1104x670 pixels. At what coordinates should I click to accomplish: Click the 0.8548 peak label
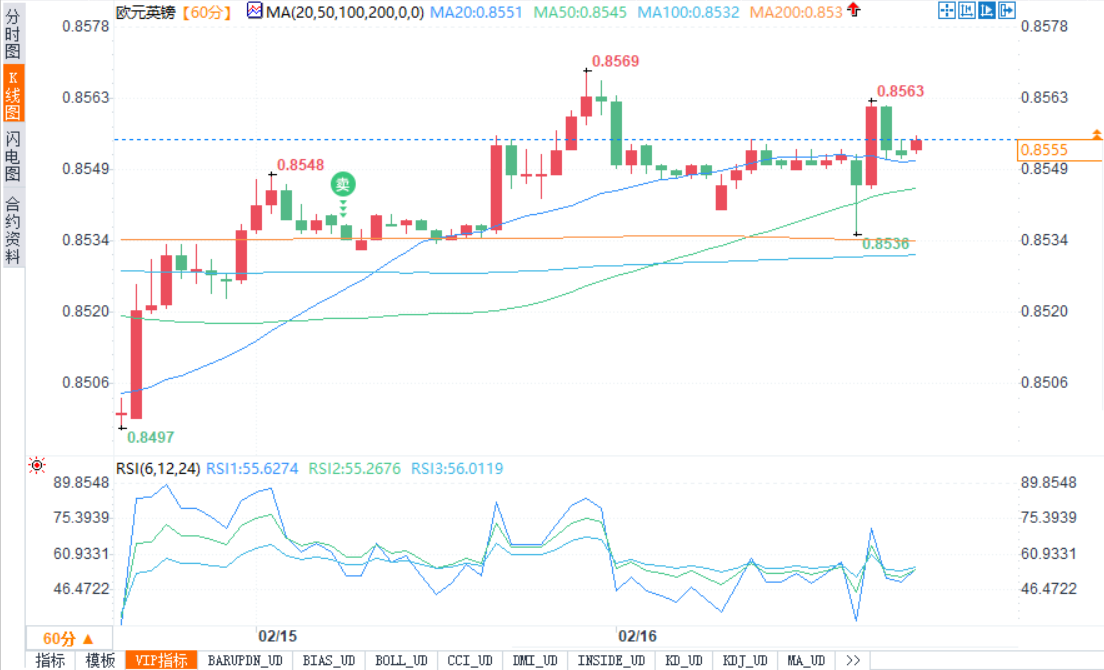[x=301, y=165]
